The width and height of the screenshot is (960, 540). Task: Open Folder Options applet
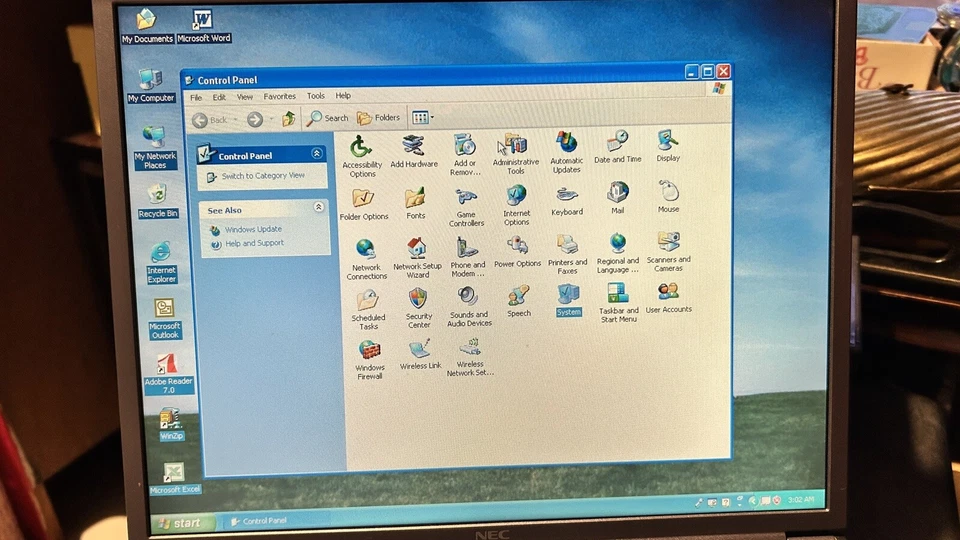(x=363, y=204)
